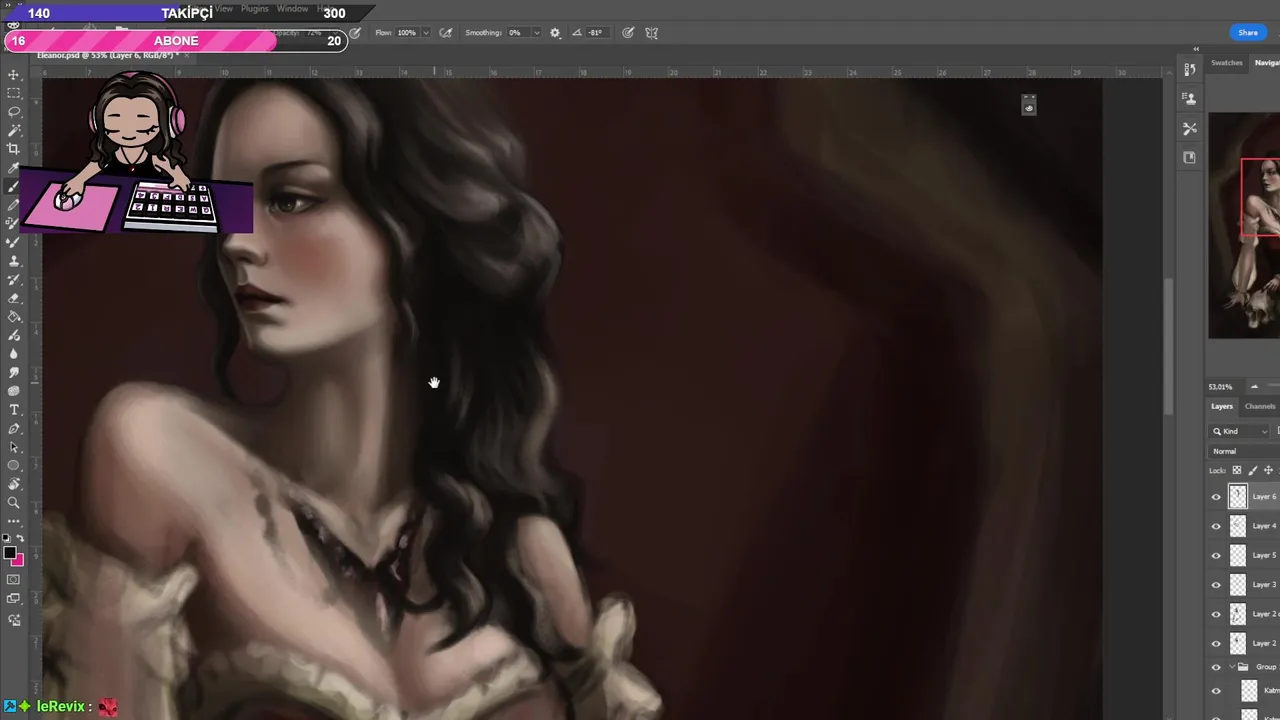Image resolution: width=1280 pixels, height=720 pixels.
Task: Select the Clone Stamp tool
Action: point(14,261)
